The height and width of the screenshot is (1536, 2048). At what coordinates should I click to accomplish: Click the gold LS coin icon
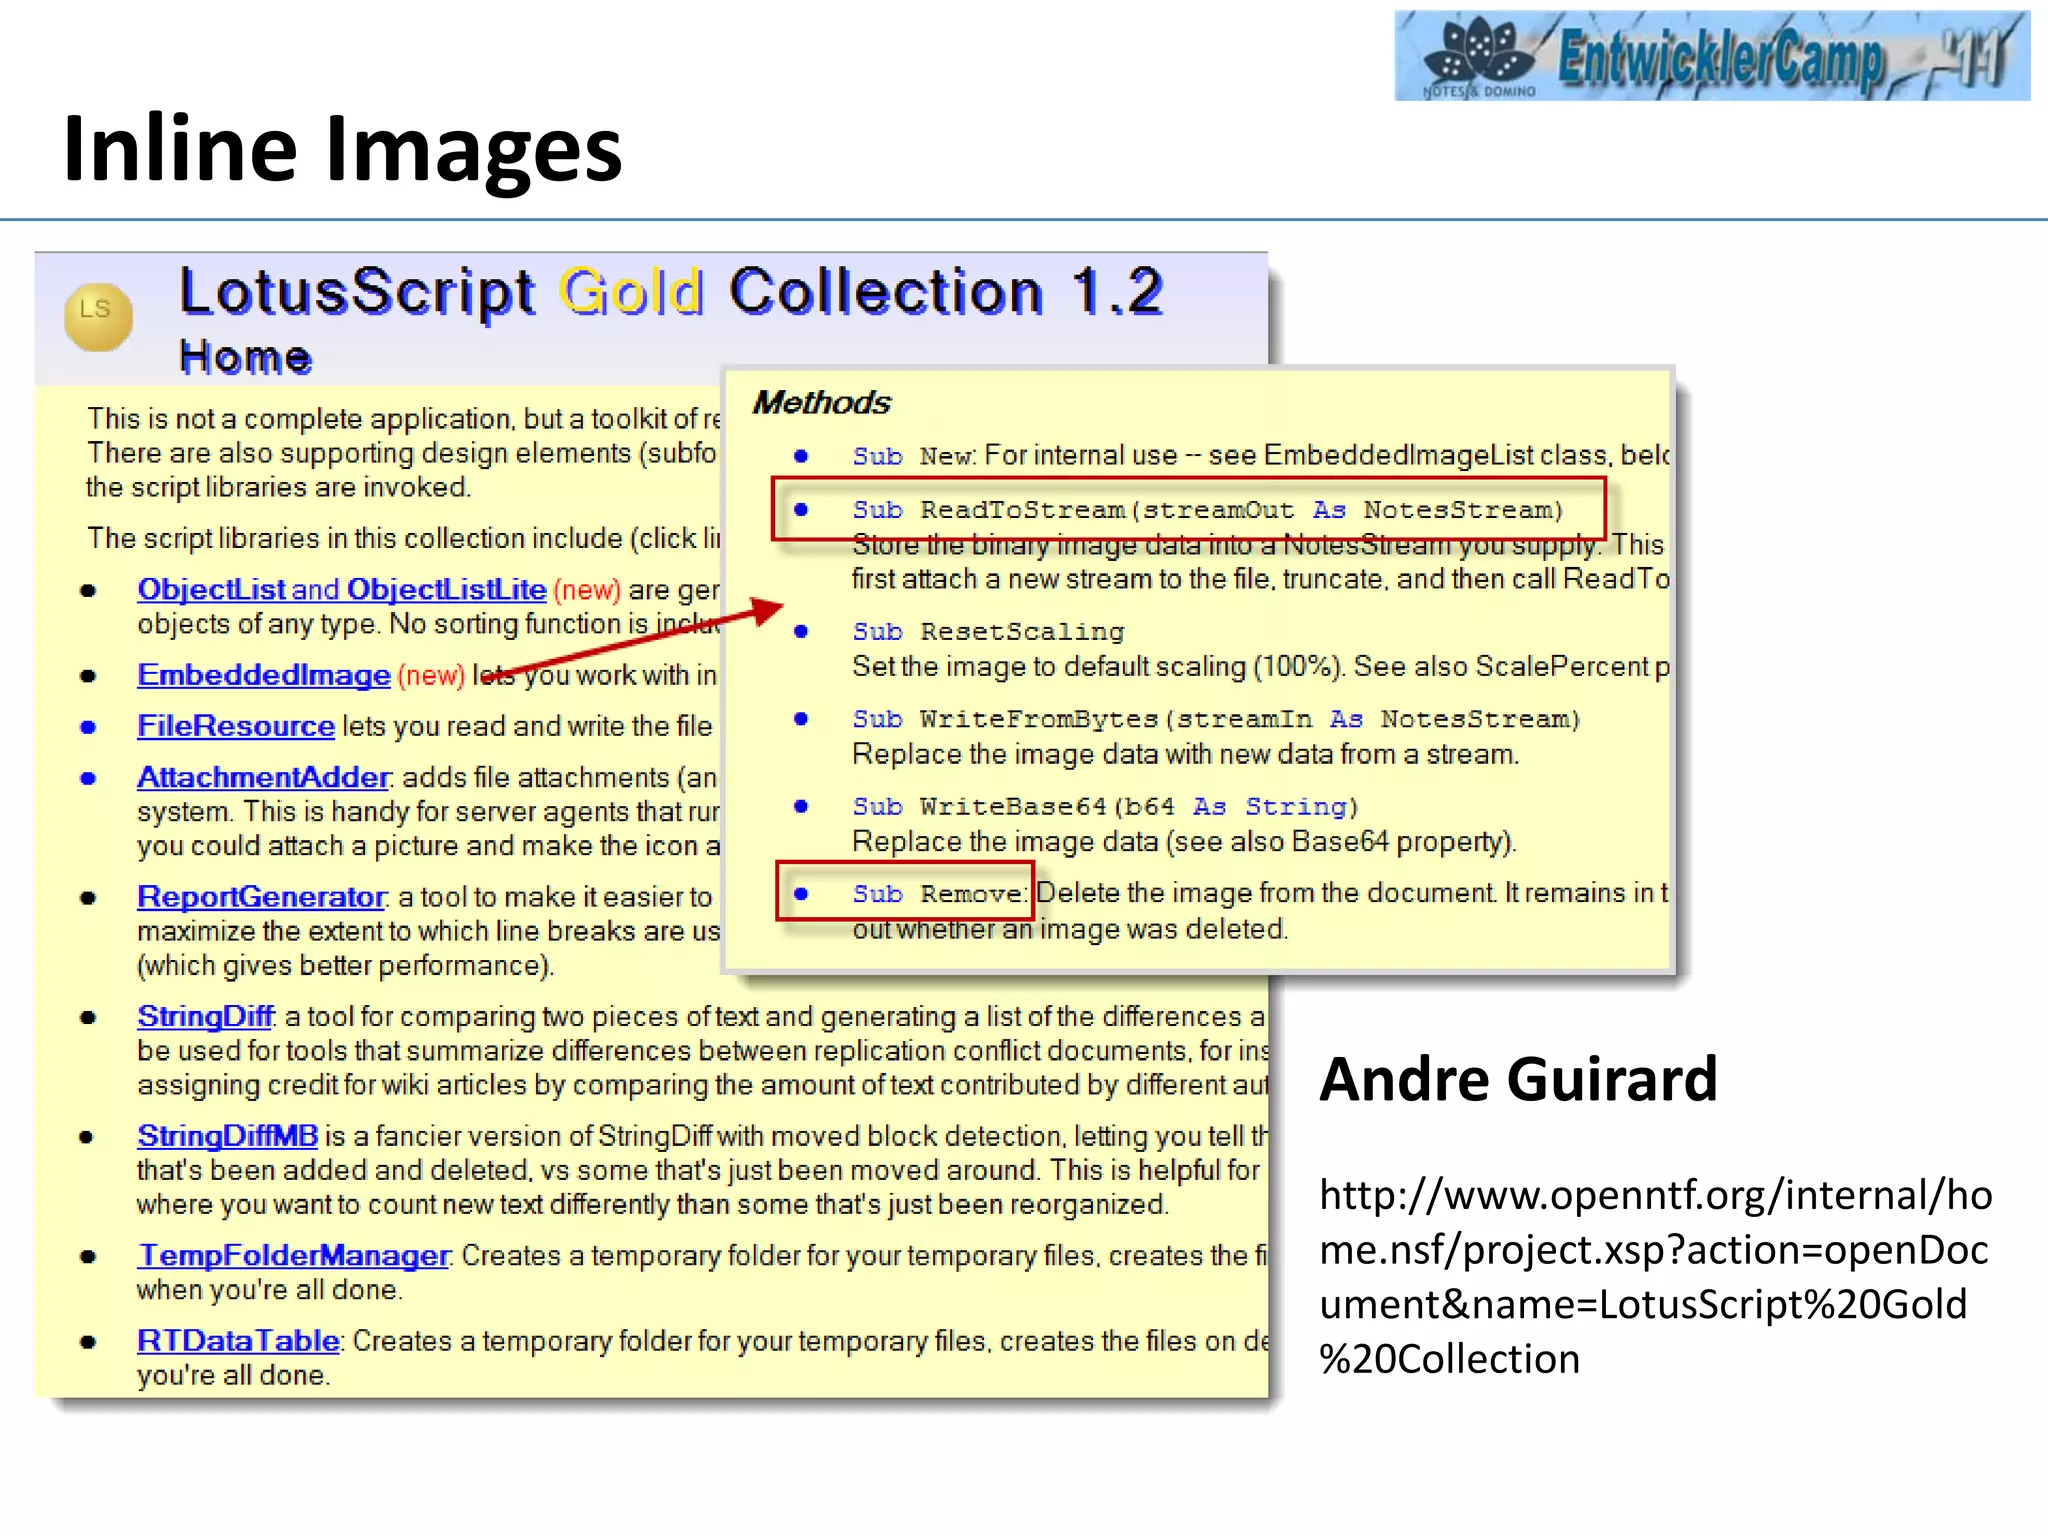[98, 317]
